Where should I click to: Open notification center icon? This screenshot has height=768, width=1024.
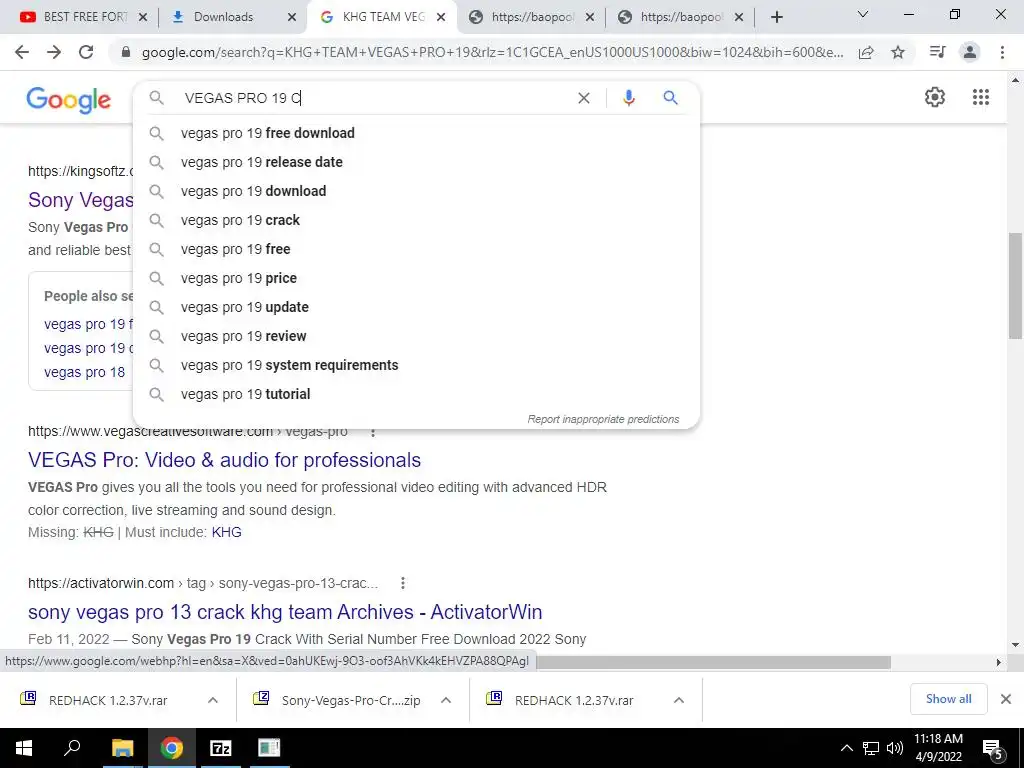tap(992, 748)
